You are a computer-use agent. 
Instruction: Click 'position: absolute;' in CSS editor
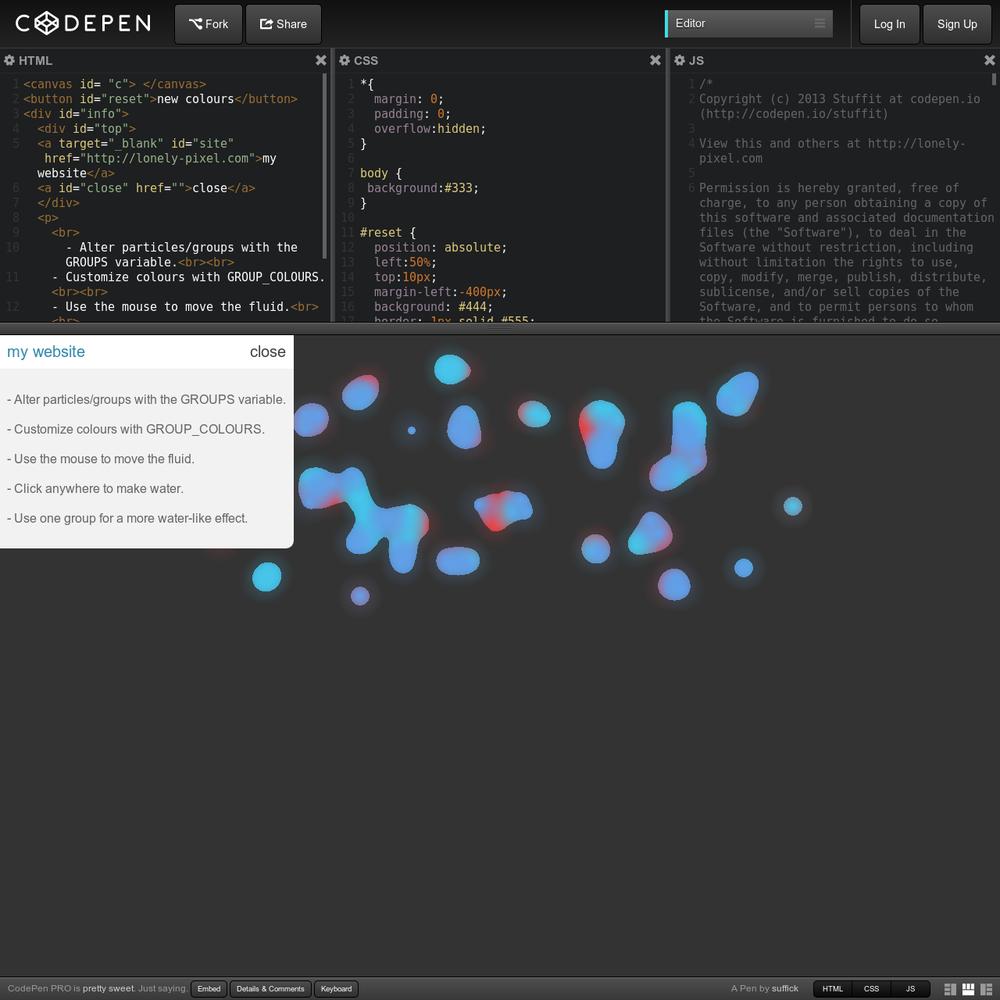coord(440,247)
